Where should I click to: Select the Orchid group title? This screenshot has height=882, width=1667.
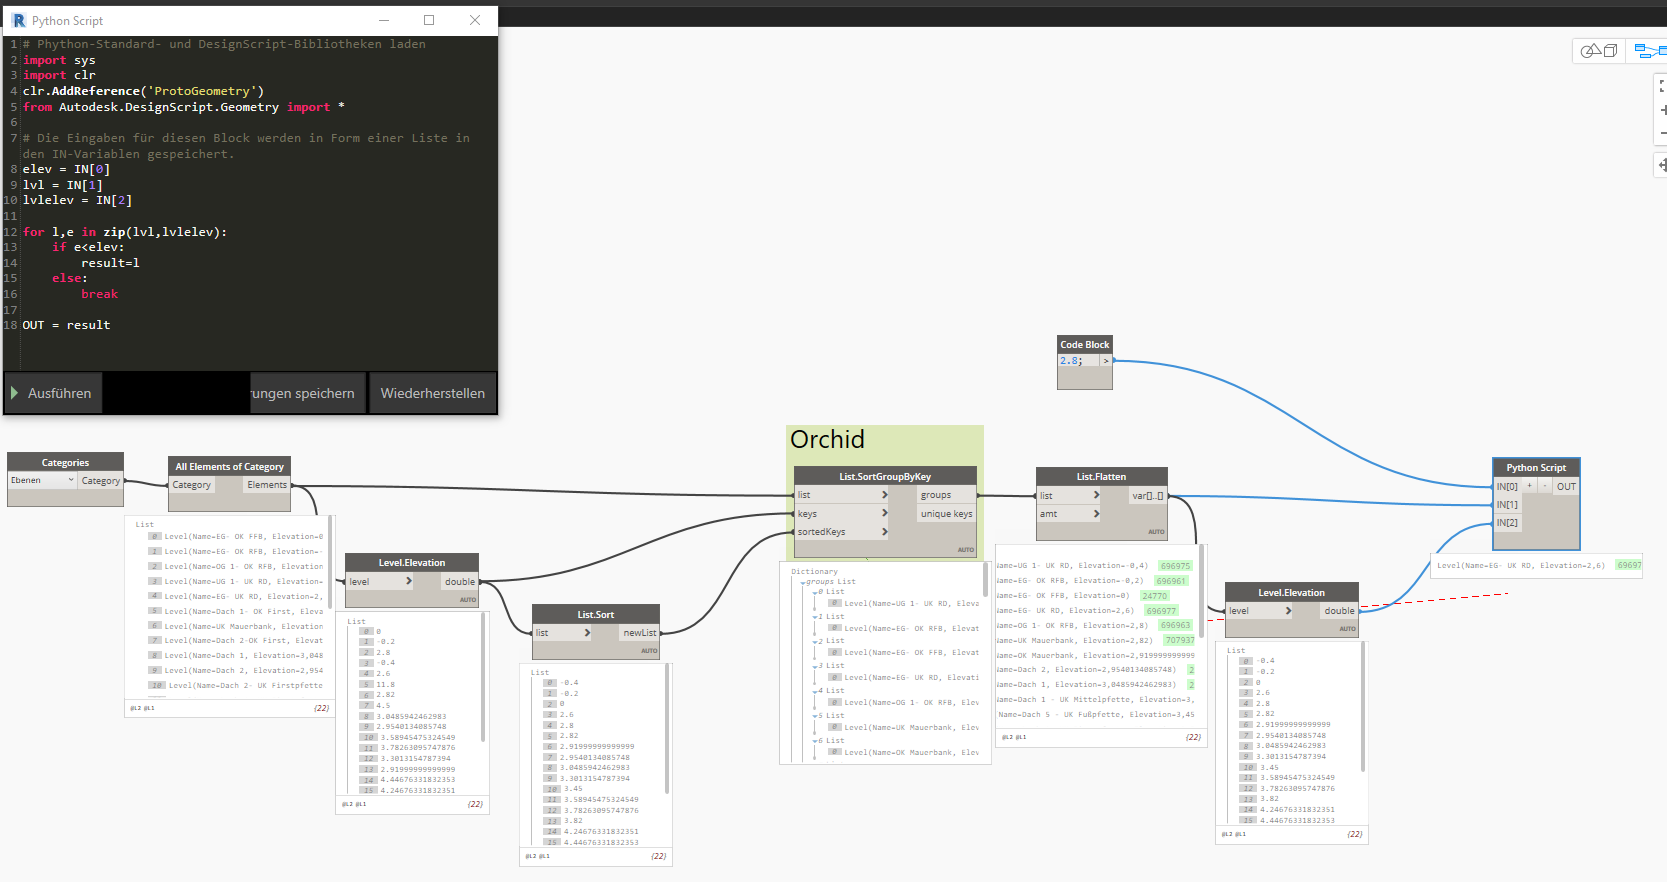pos(827,439)
